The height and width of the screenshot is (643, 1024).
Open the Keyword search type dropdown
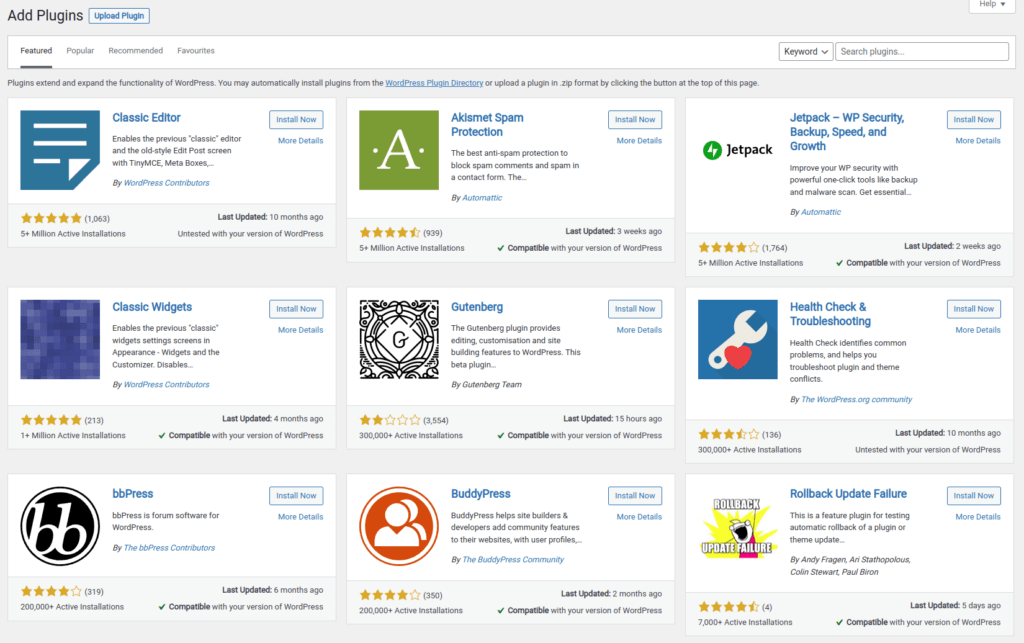pyautogui.click(x=806, y=52)
